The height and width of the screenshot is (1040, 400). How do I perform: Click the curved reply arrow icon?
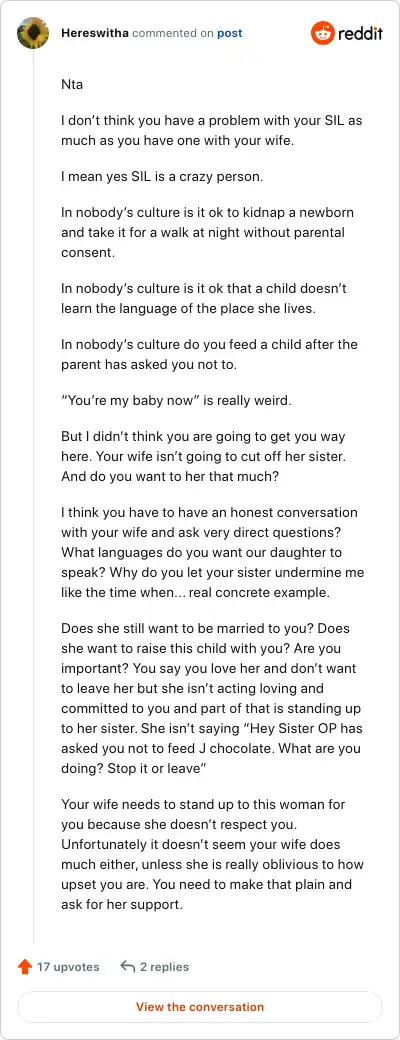click(128, 966)
